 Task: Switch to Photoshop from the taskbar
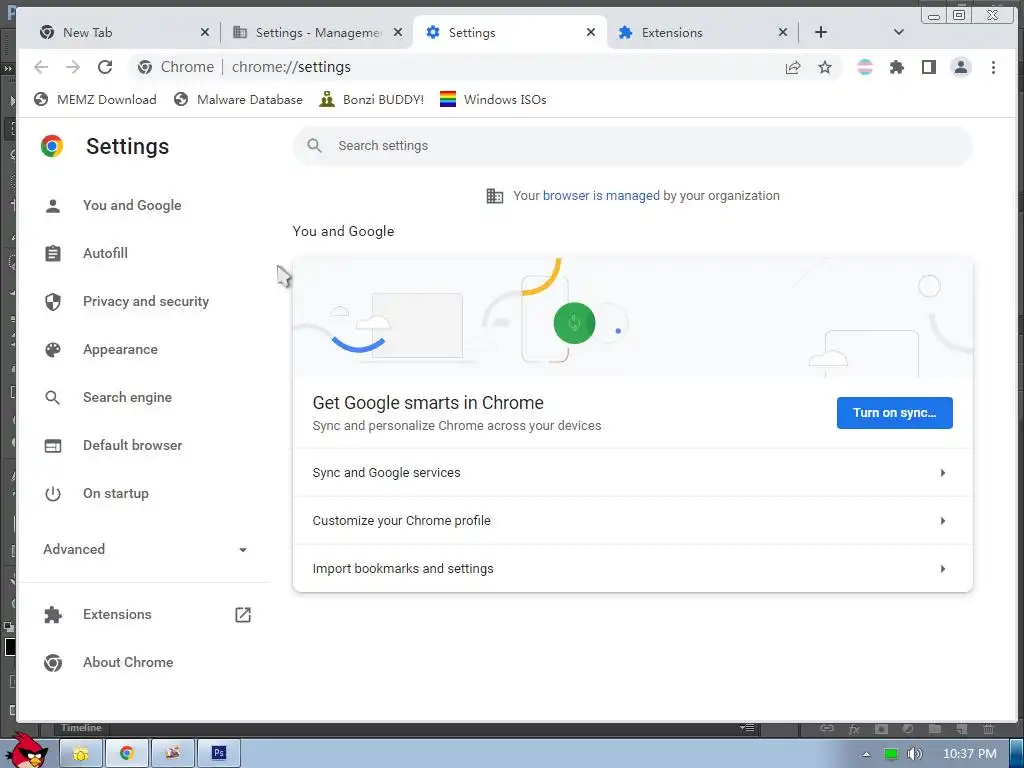pyautogui.click(x=219, y=754)
